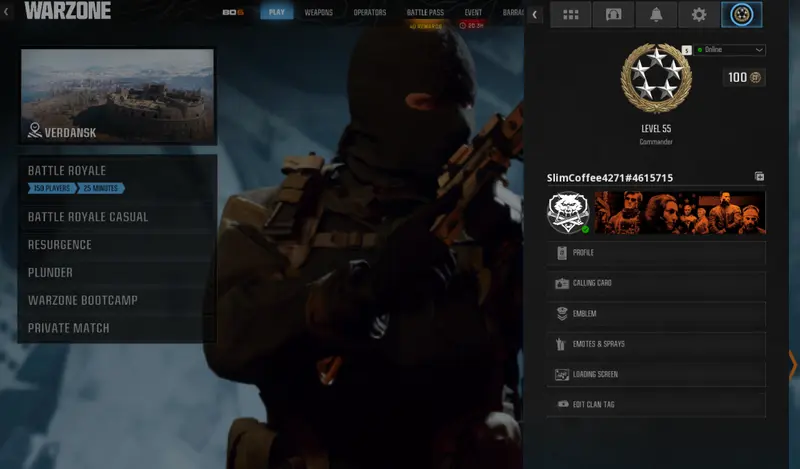Open notifications bell icon
This screenshot has height=469, width=800.
pyautogui.click(x=656, y=15)
